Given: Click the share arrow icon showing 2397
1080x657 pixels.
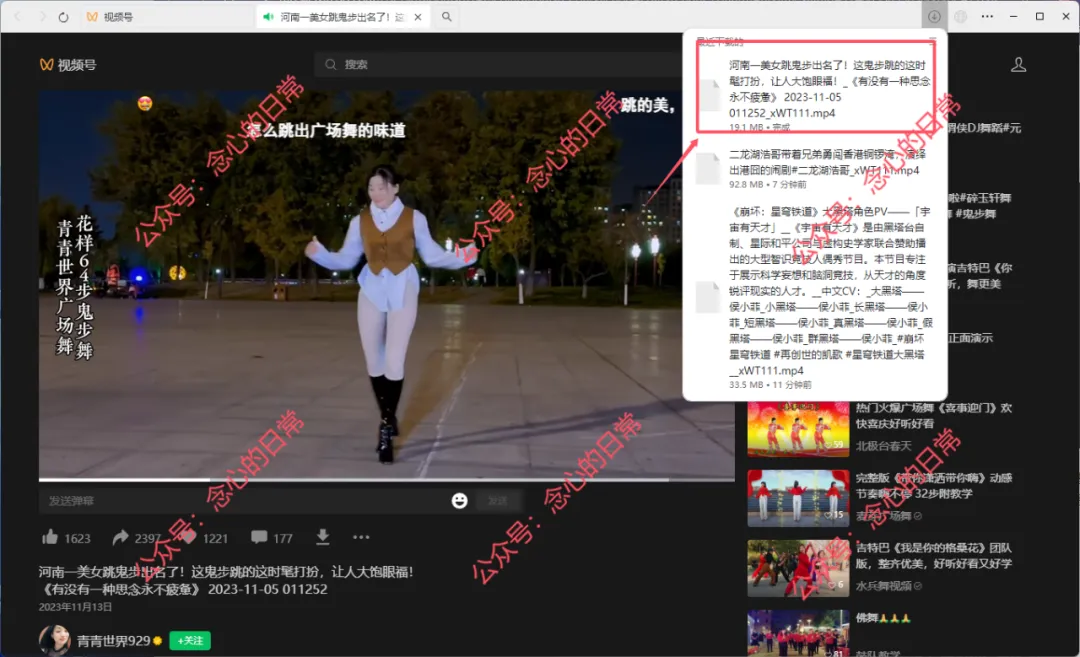Looking at the screenshot, I should click(121, 537).
